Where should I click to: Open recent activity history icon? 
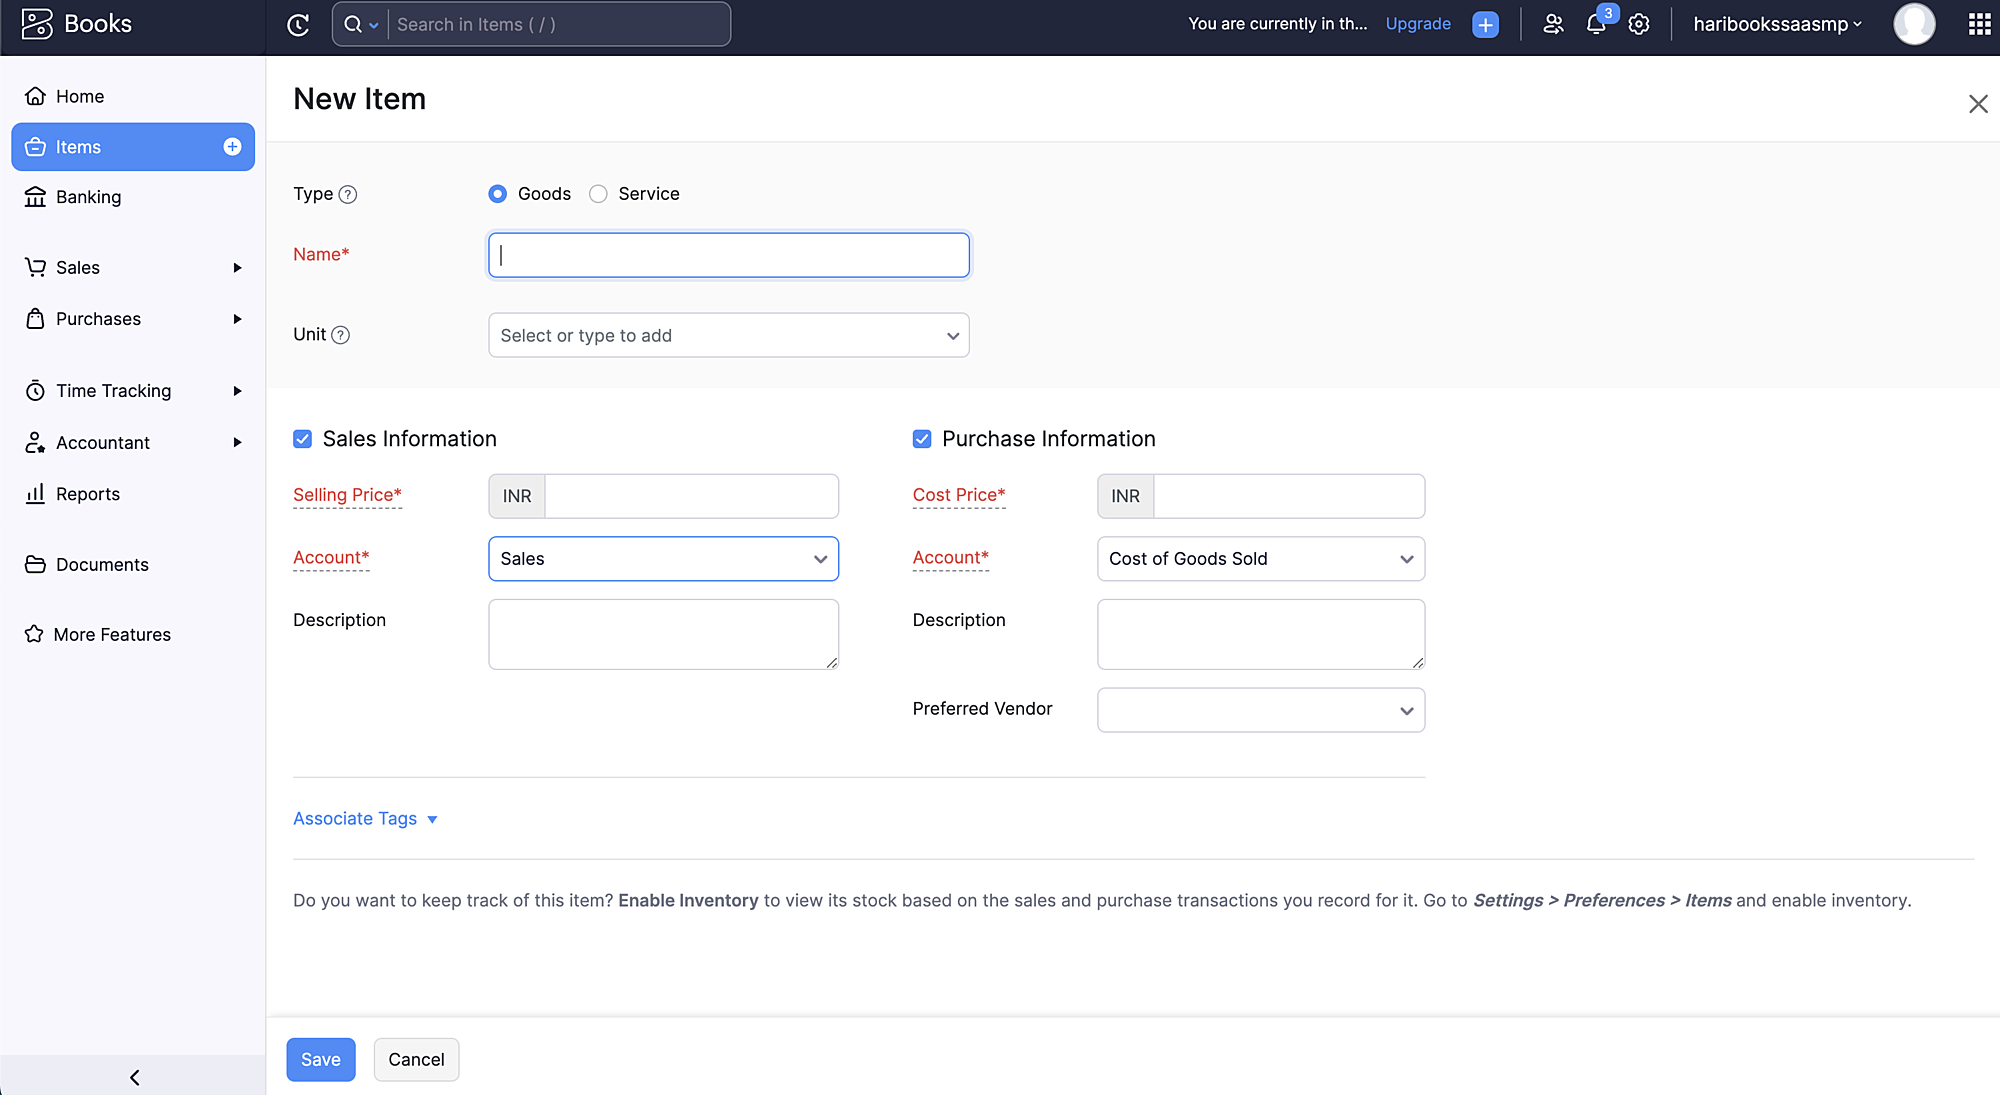(x=298, y=25)
